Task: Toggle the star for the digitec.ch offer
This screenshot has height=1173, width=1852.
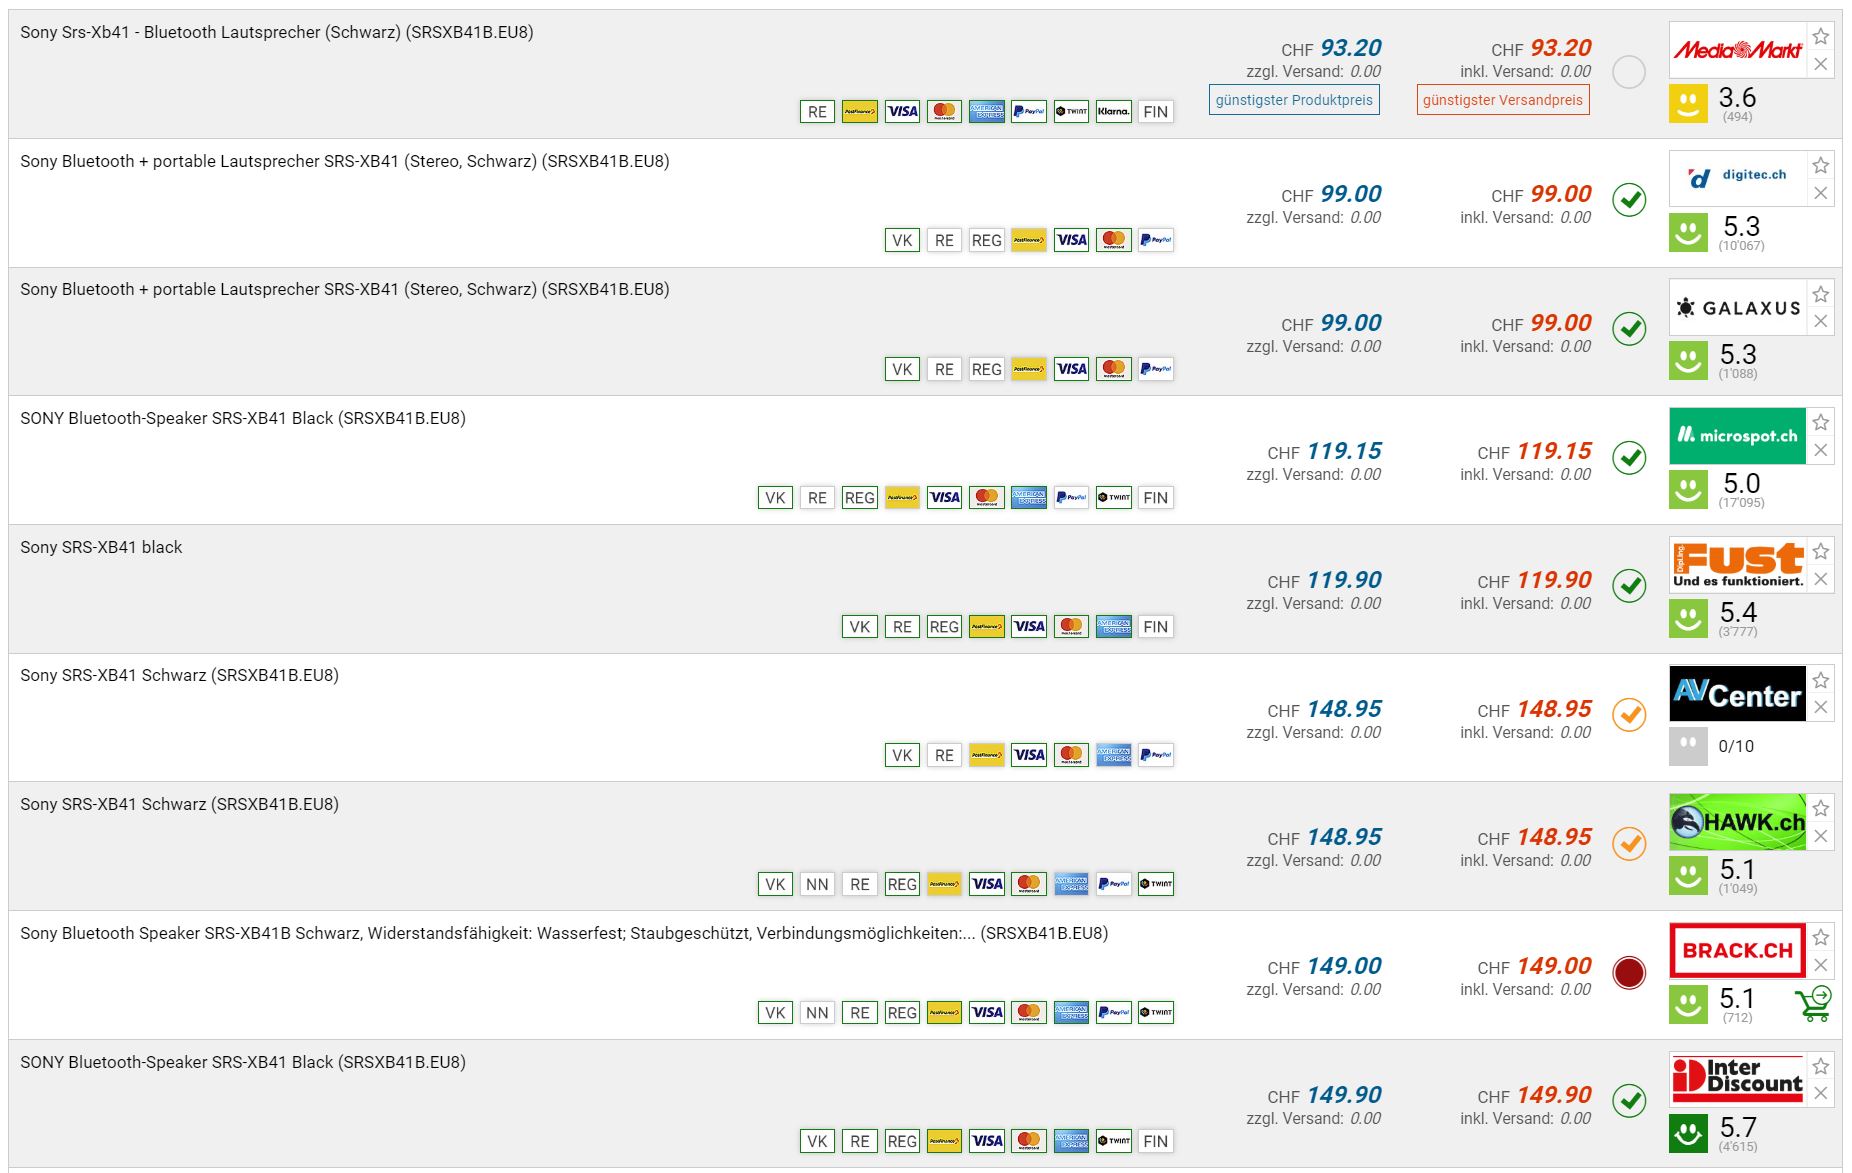Action: point(1821,165)
